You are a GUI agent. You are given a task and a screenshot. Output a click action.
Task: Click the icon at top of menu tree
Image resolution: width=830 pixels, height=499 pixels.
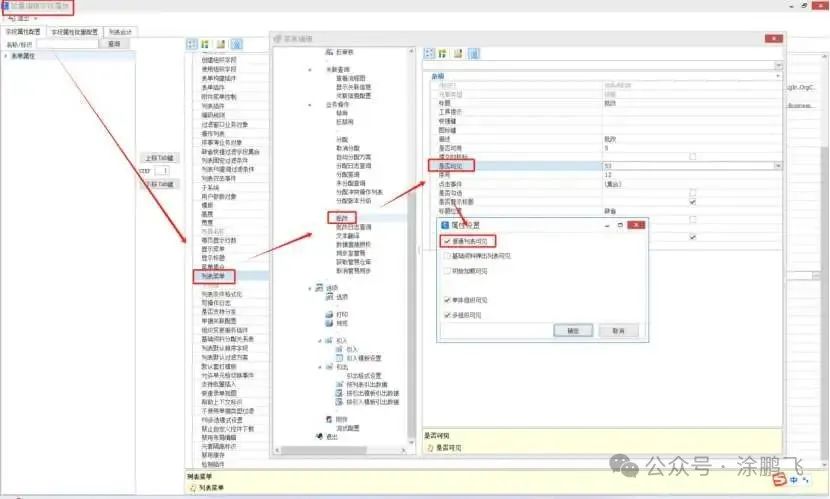coord(329,52)
